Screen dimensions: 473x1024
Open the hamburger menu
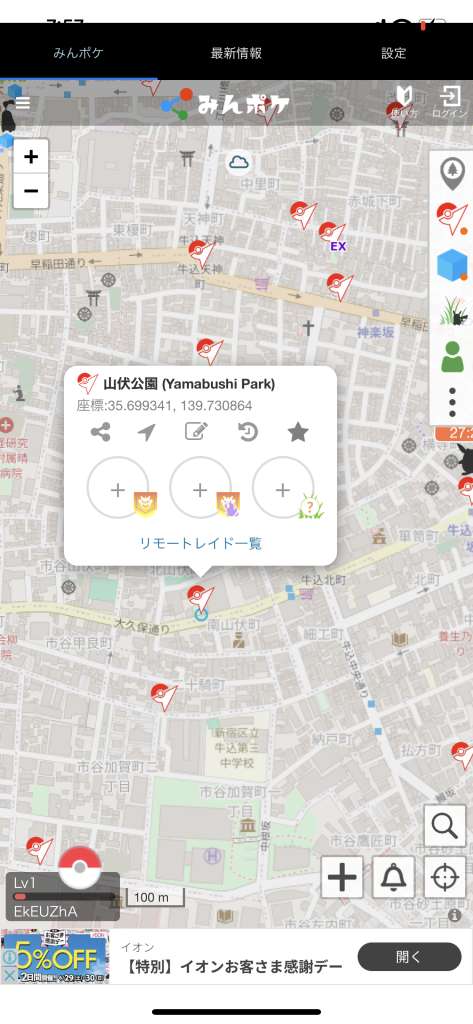23,103
